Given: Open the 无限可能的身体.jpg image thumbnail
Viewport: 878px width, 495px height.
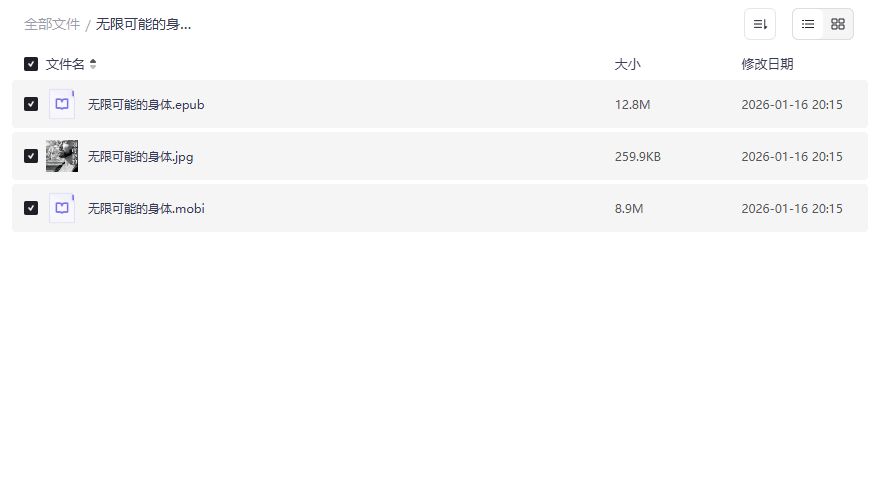Looking at the screenshot, I should click(62, 156).
